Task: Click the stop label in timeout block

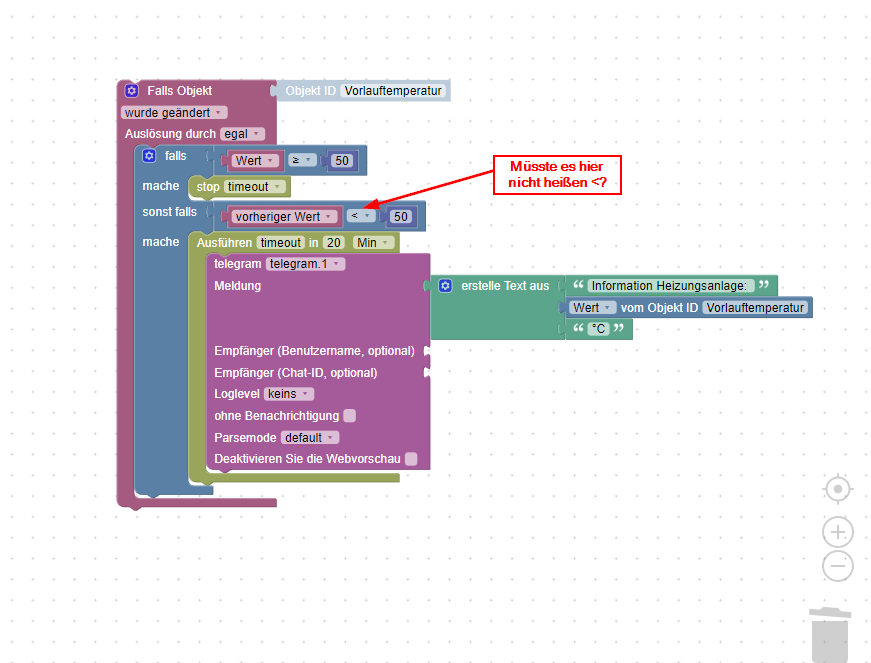Action: 208,187
